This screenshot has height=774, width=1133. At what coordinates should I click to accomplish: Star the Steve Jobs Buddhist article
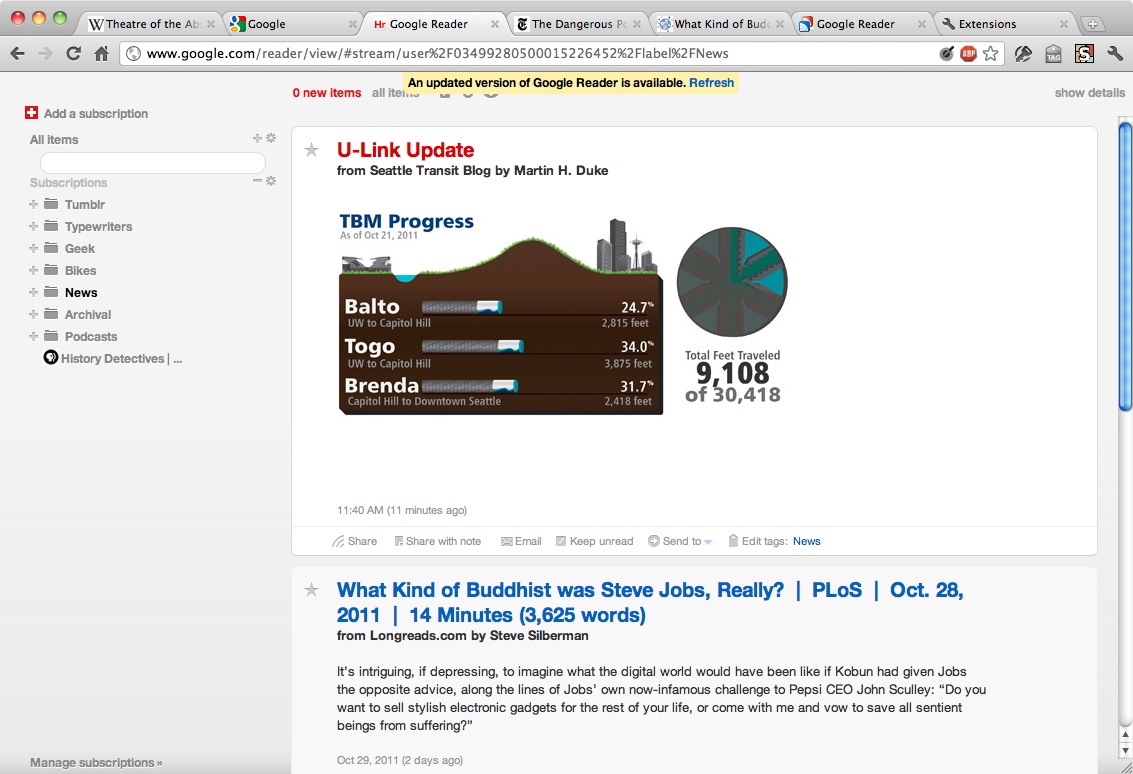(311, 590)
